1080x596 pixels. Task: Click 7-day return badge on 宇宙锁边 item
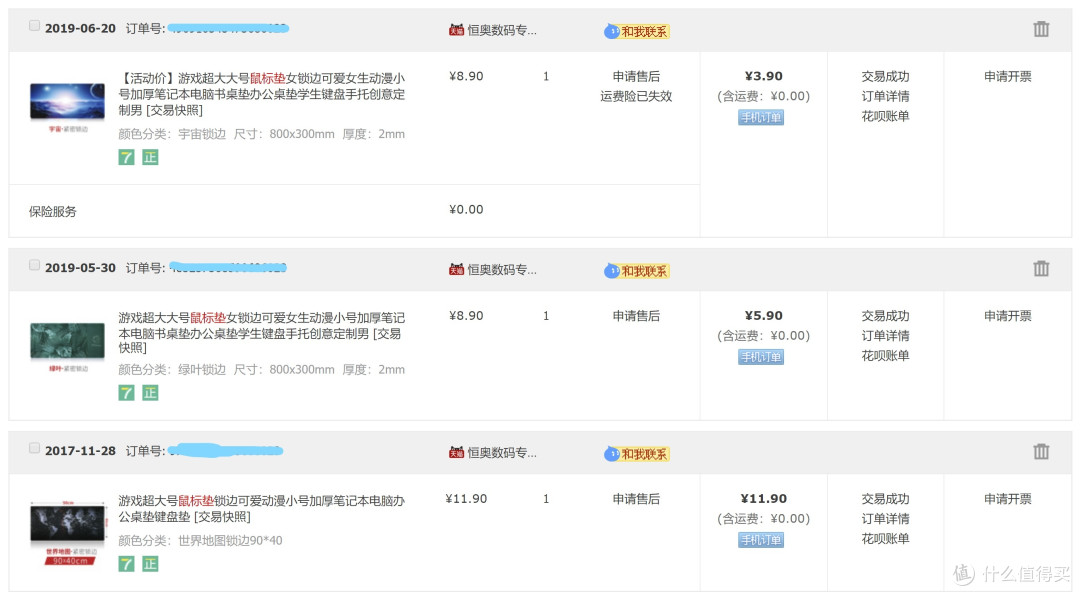pos(126,157)
